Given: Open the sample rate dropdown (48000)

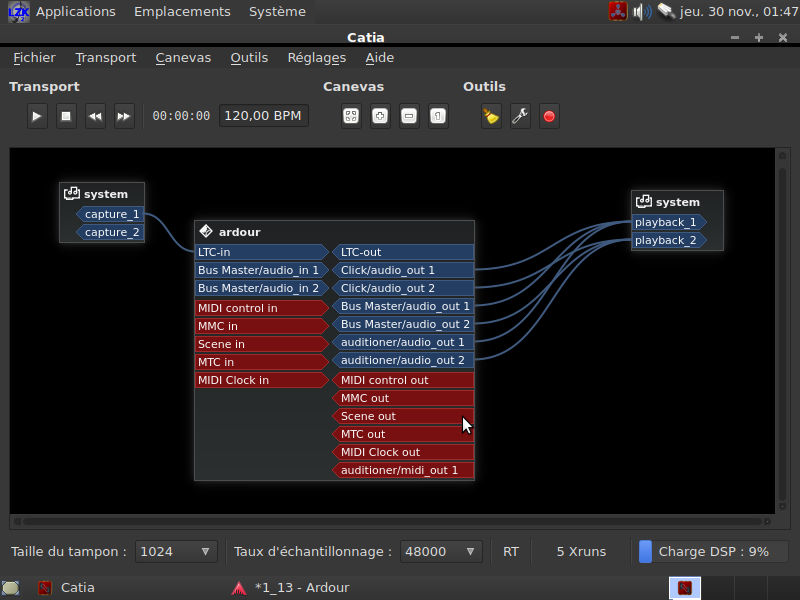Looking at the screenshot, I should click(x=441, y=551).
